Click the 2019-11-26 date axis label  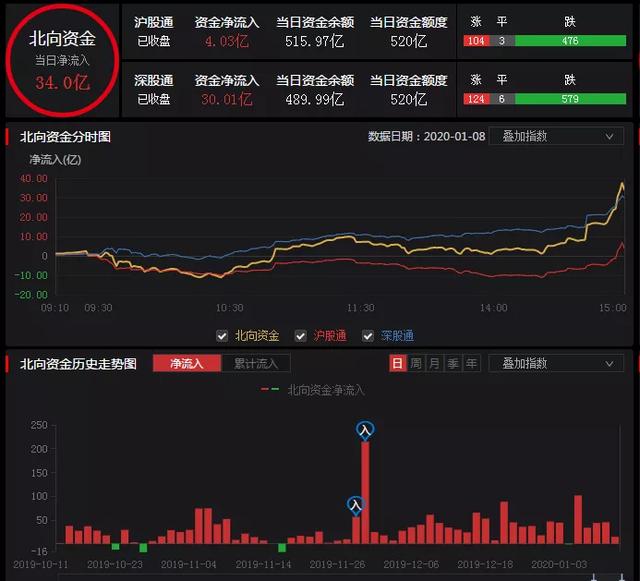pyautogui.click(x=337, y=564)
